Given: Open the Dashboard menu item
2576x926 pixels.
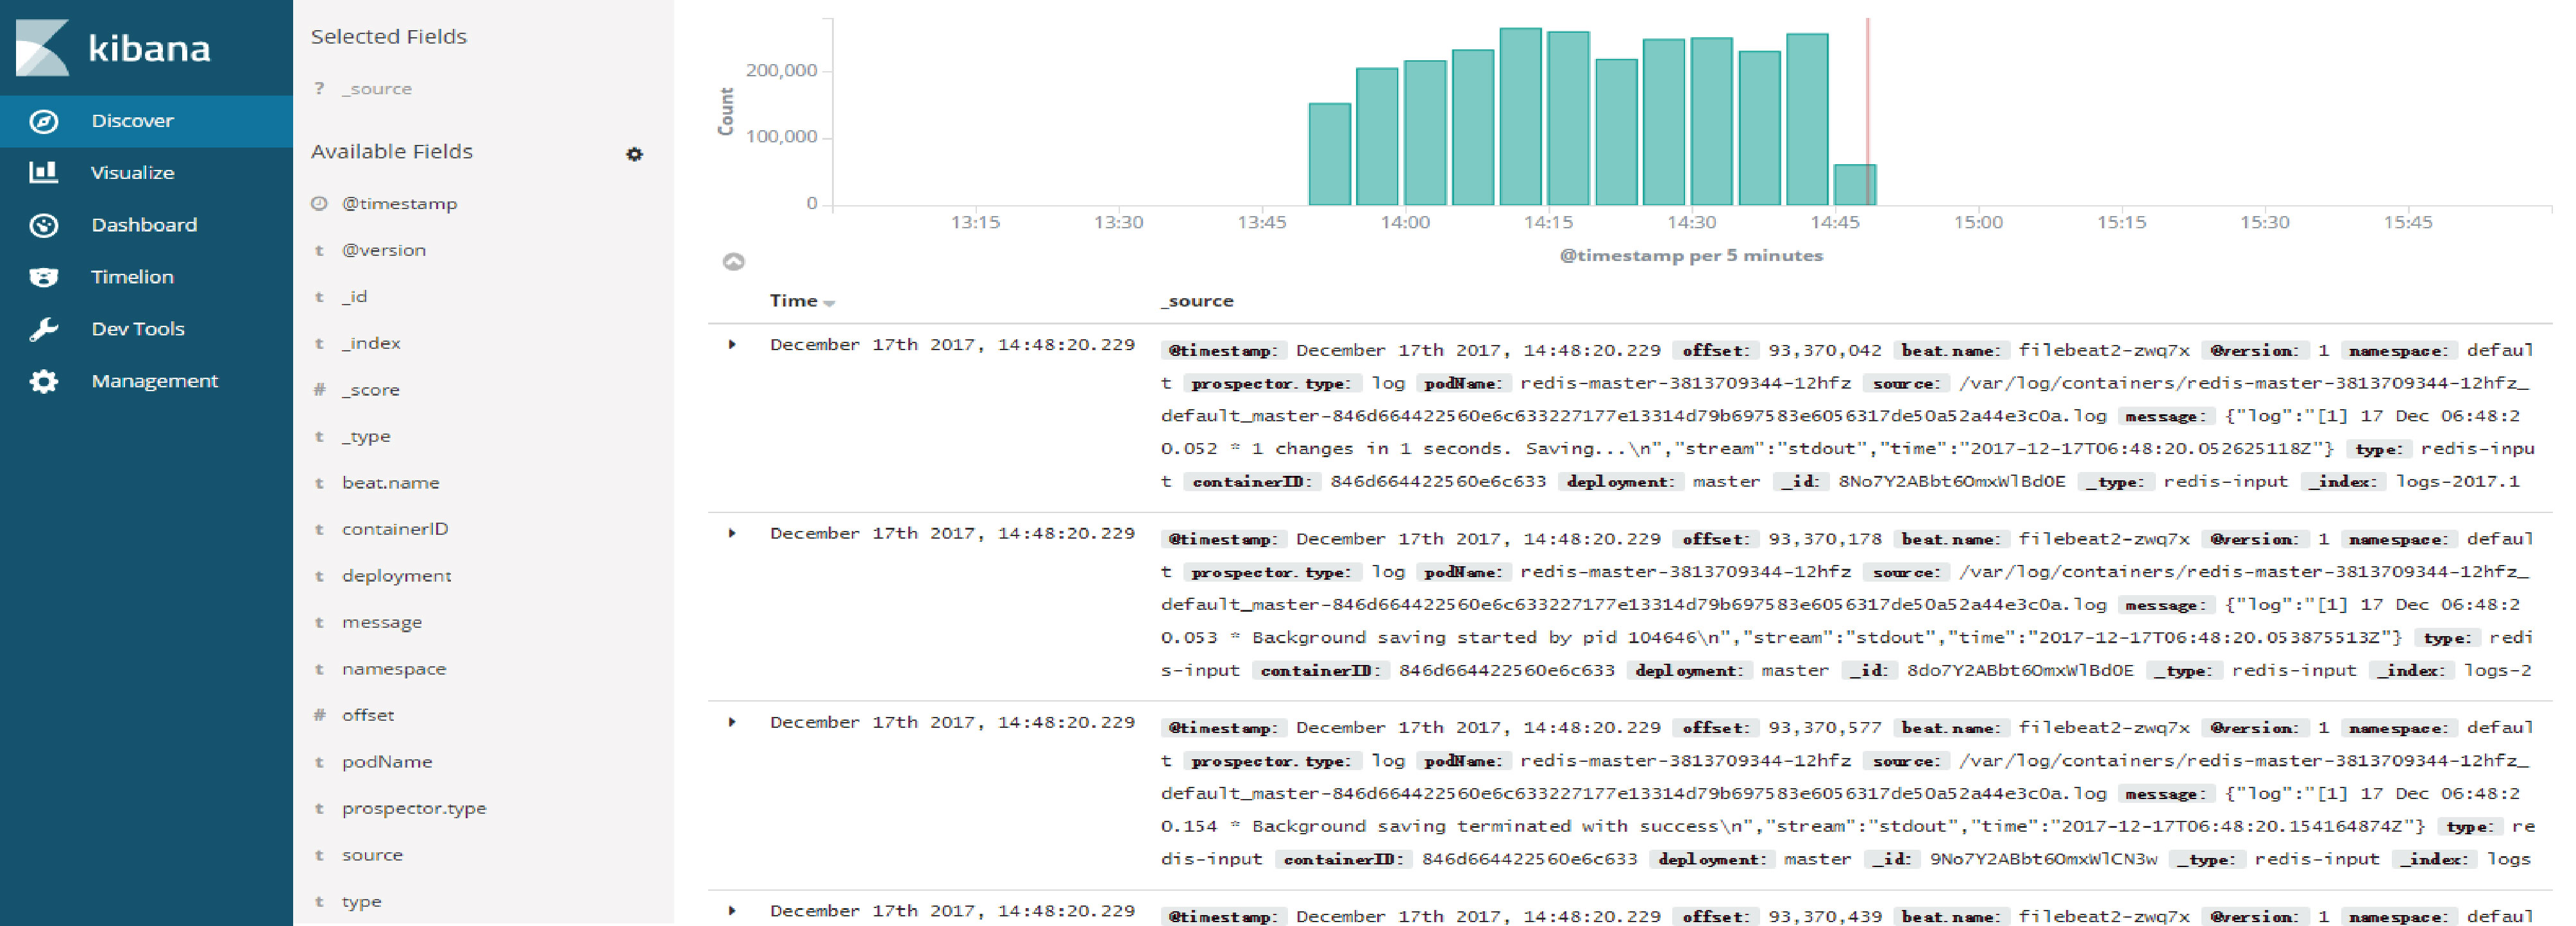Looking at the screenshot, I should (146, 225).
